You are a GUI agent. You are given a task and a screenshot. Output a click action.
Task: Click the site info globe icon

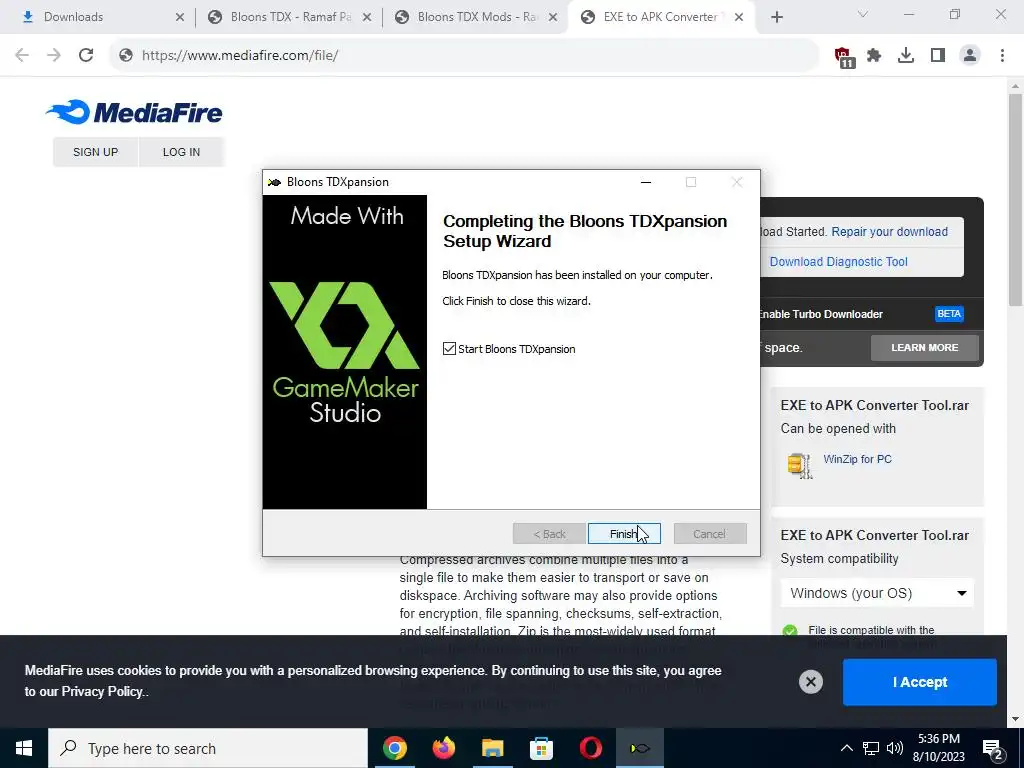(126, 55)
